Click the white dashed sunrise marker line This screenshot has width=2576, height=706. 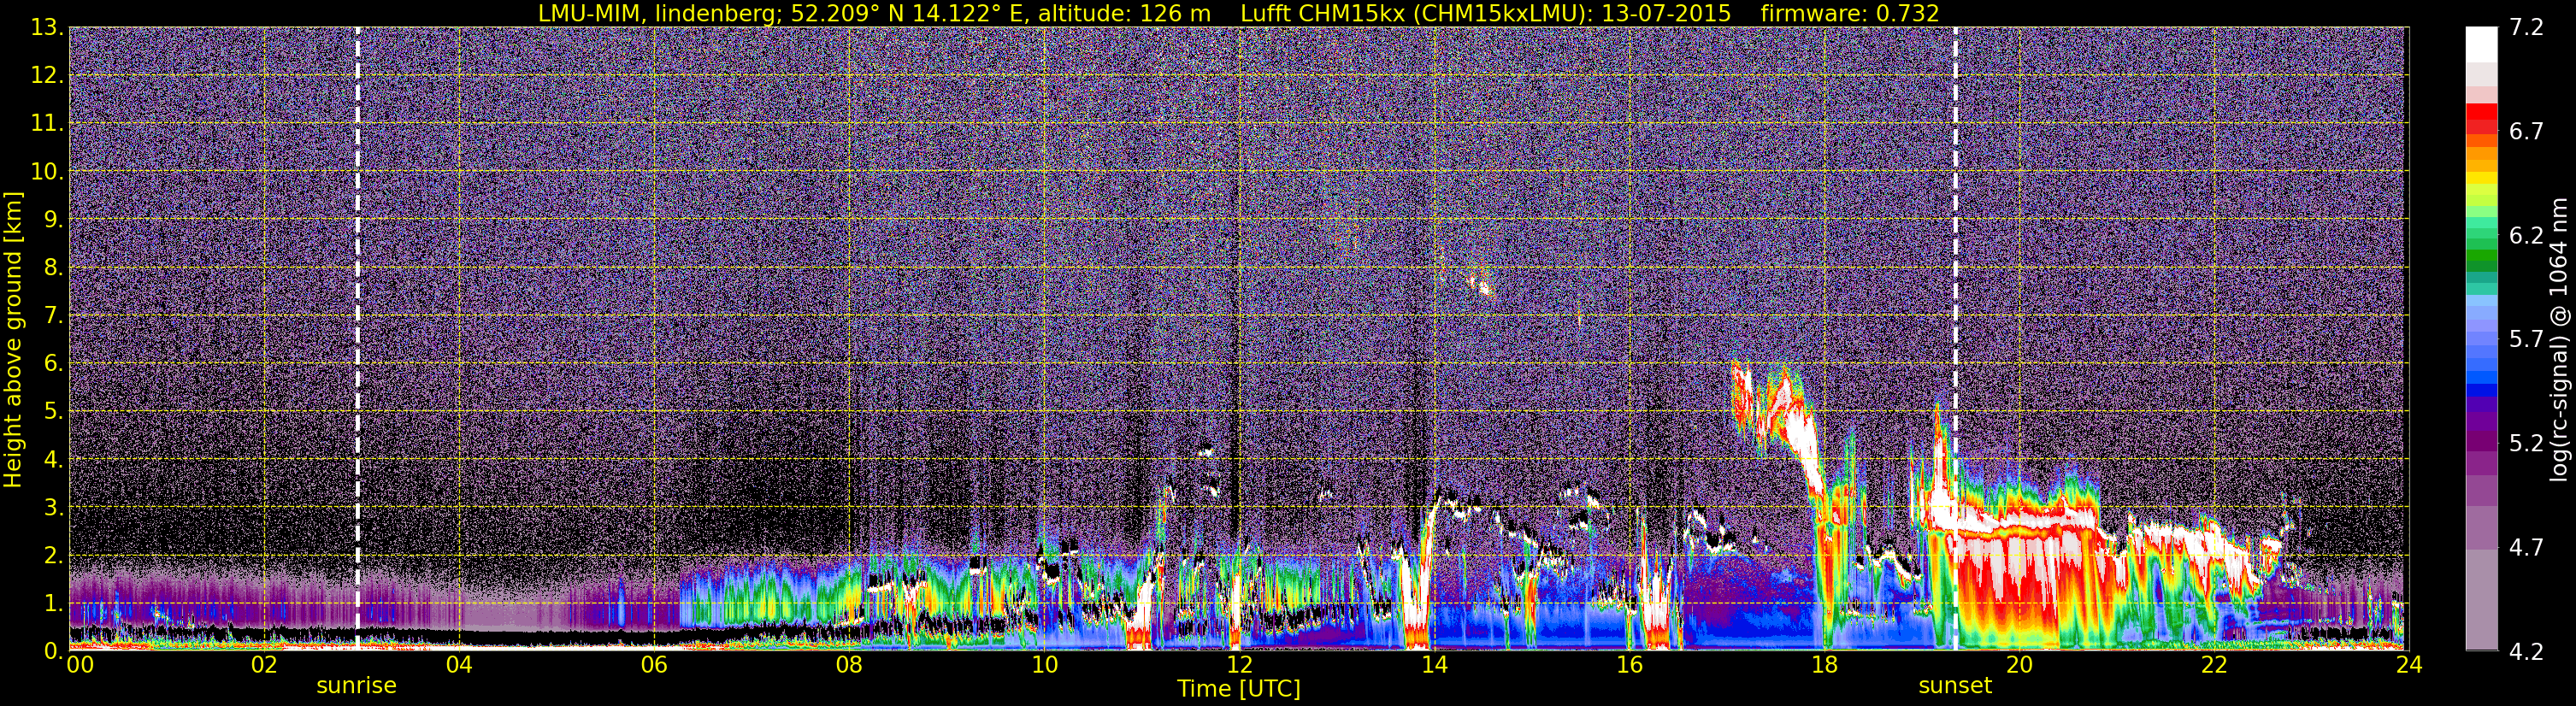pos(357,339)
